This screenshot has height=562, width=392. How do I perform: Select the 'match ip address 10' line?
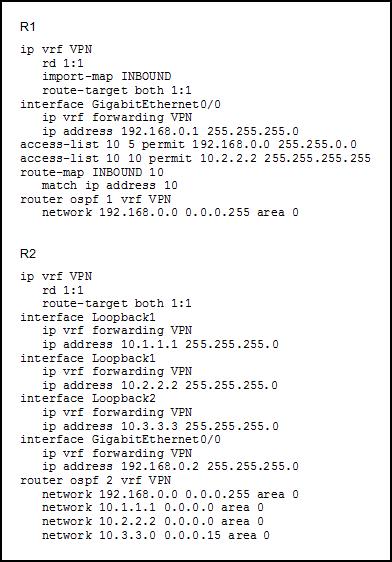point(110,186)
